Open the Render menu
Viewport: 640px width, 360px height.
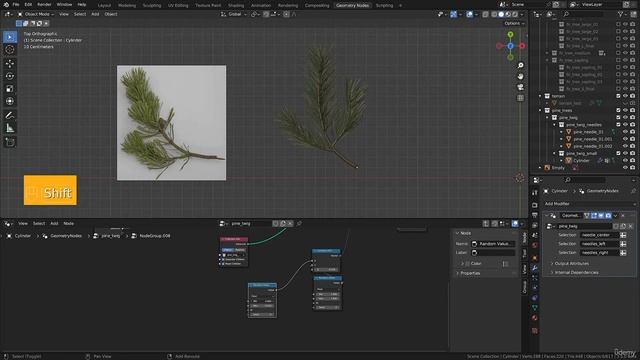point(44,4)
